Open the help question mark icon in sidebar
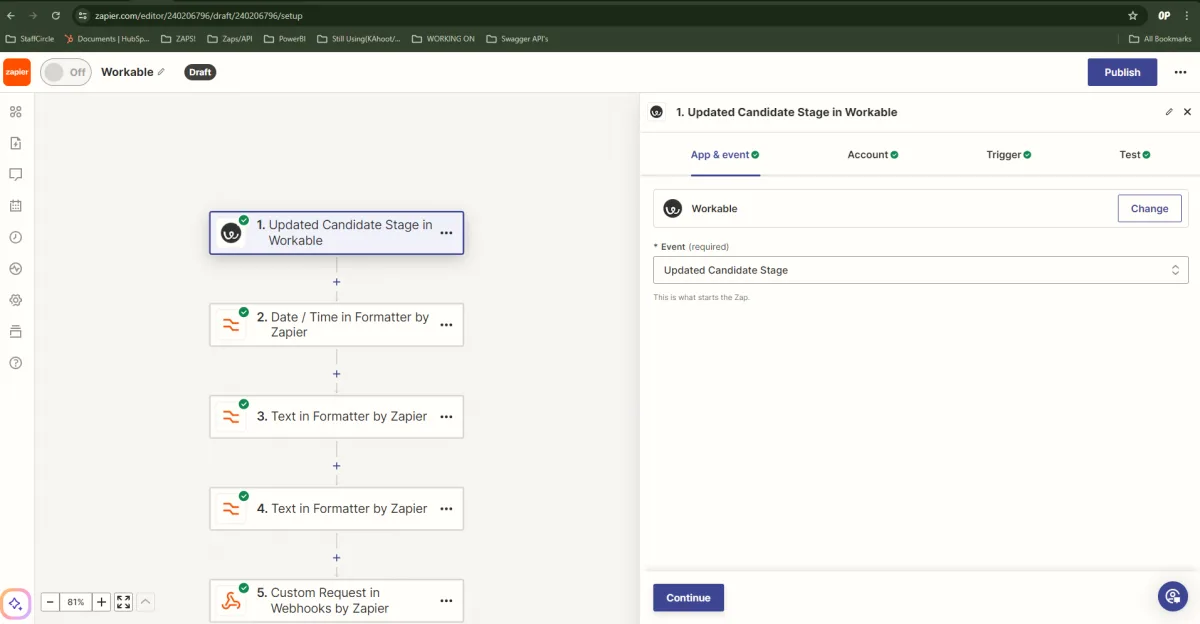This screenshot has height=624, width=1200. point(15,363)
